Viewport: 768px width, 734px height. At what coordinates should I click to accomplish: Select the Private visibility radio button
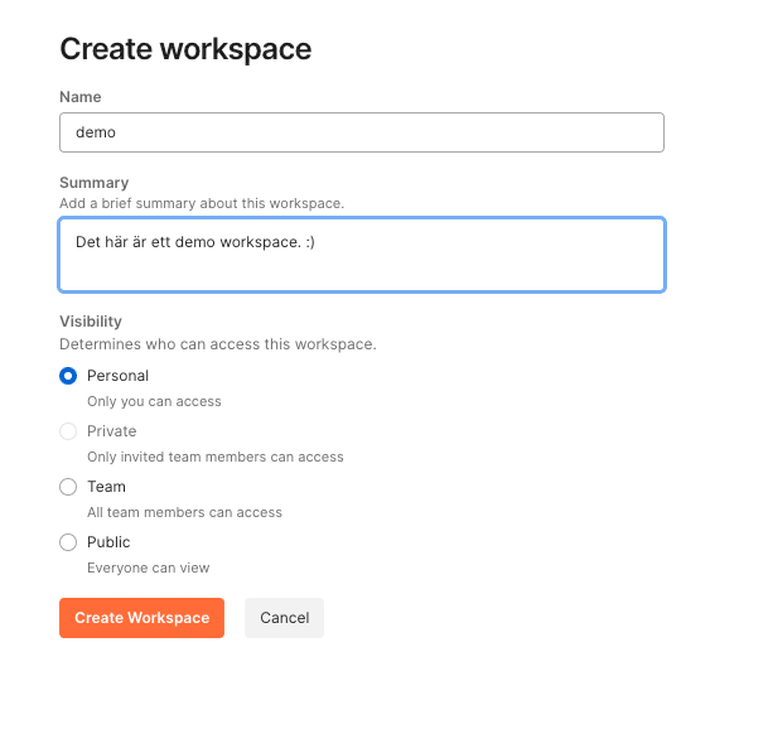tap(68, 431)
